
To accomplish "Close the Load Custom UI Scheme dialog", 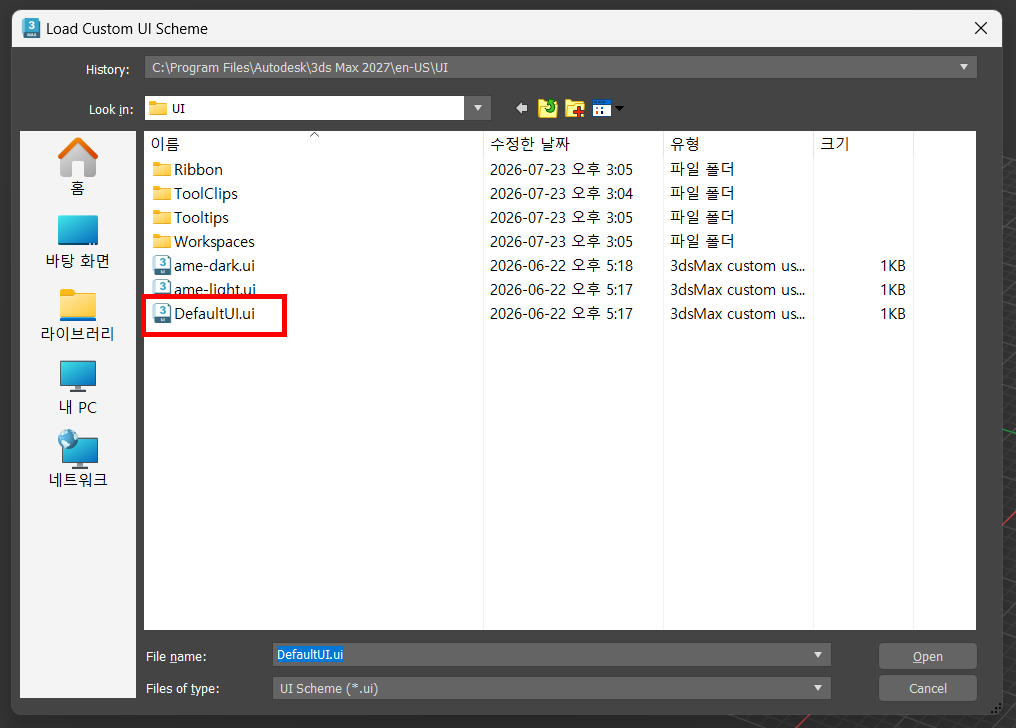I will (x=980, y=28).
